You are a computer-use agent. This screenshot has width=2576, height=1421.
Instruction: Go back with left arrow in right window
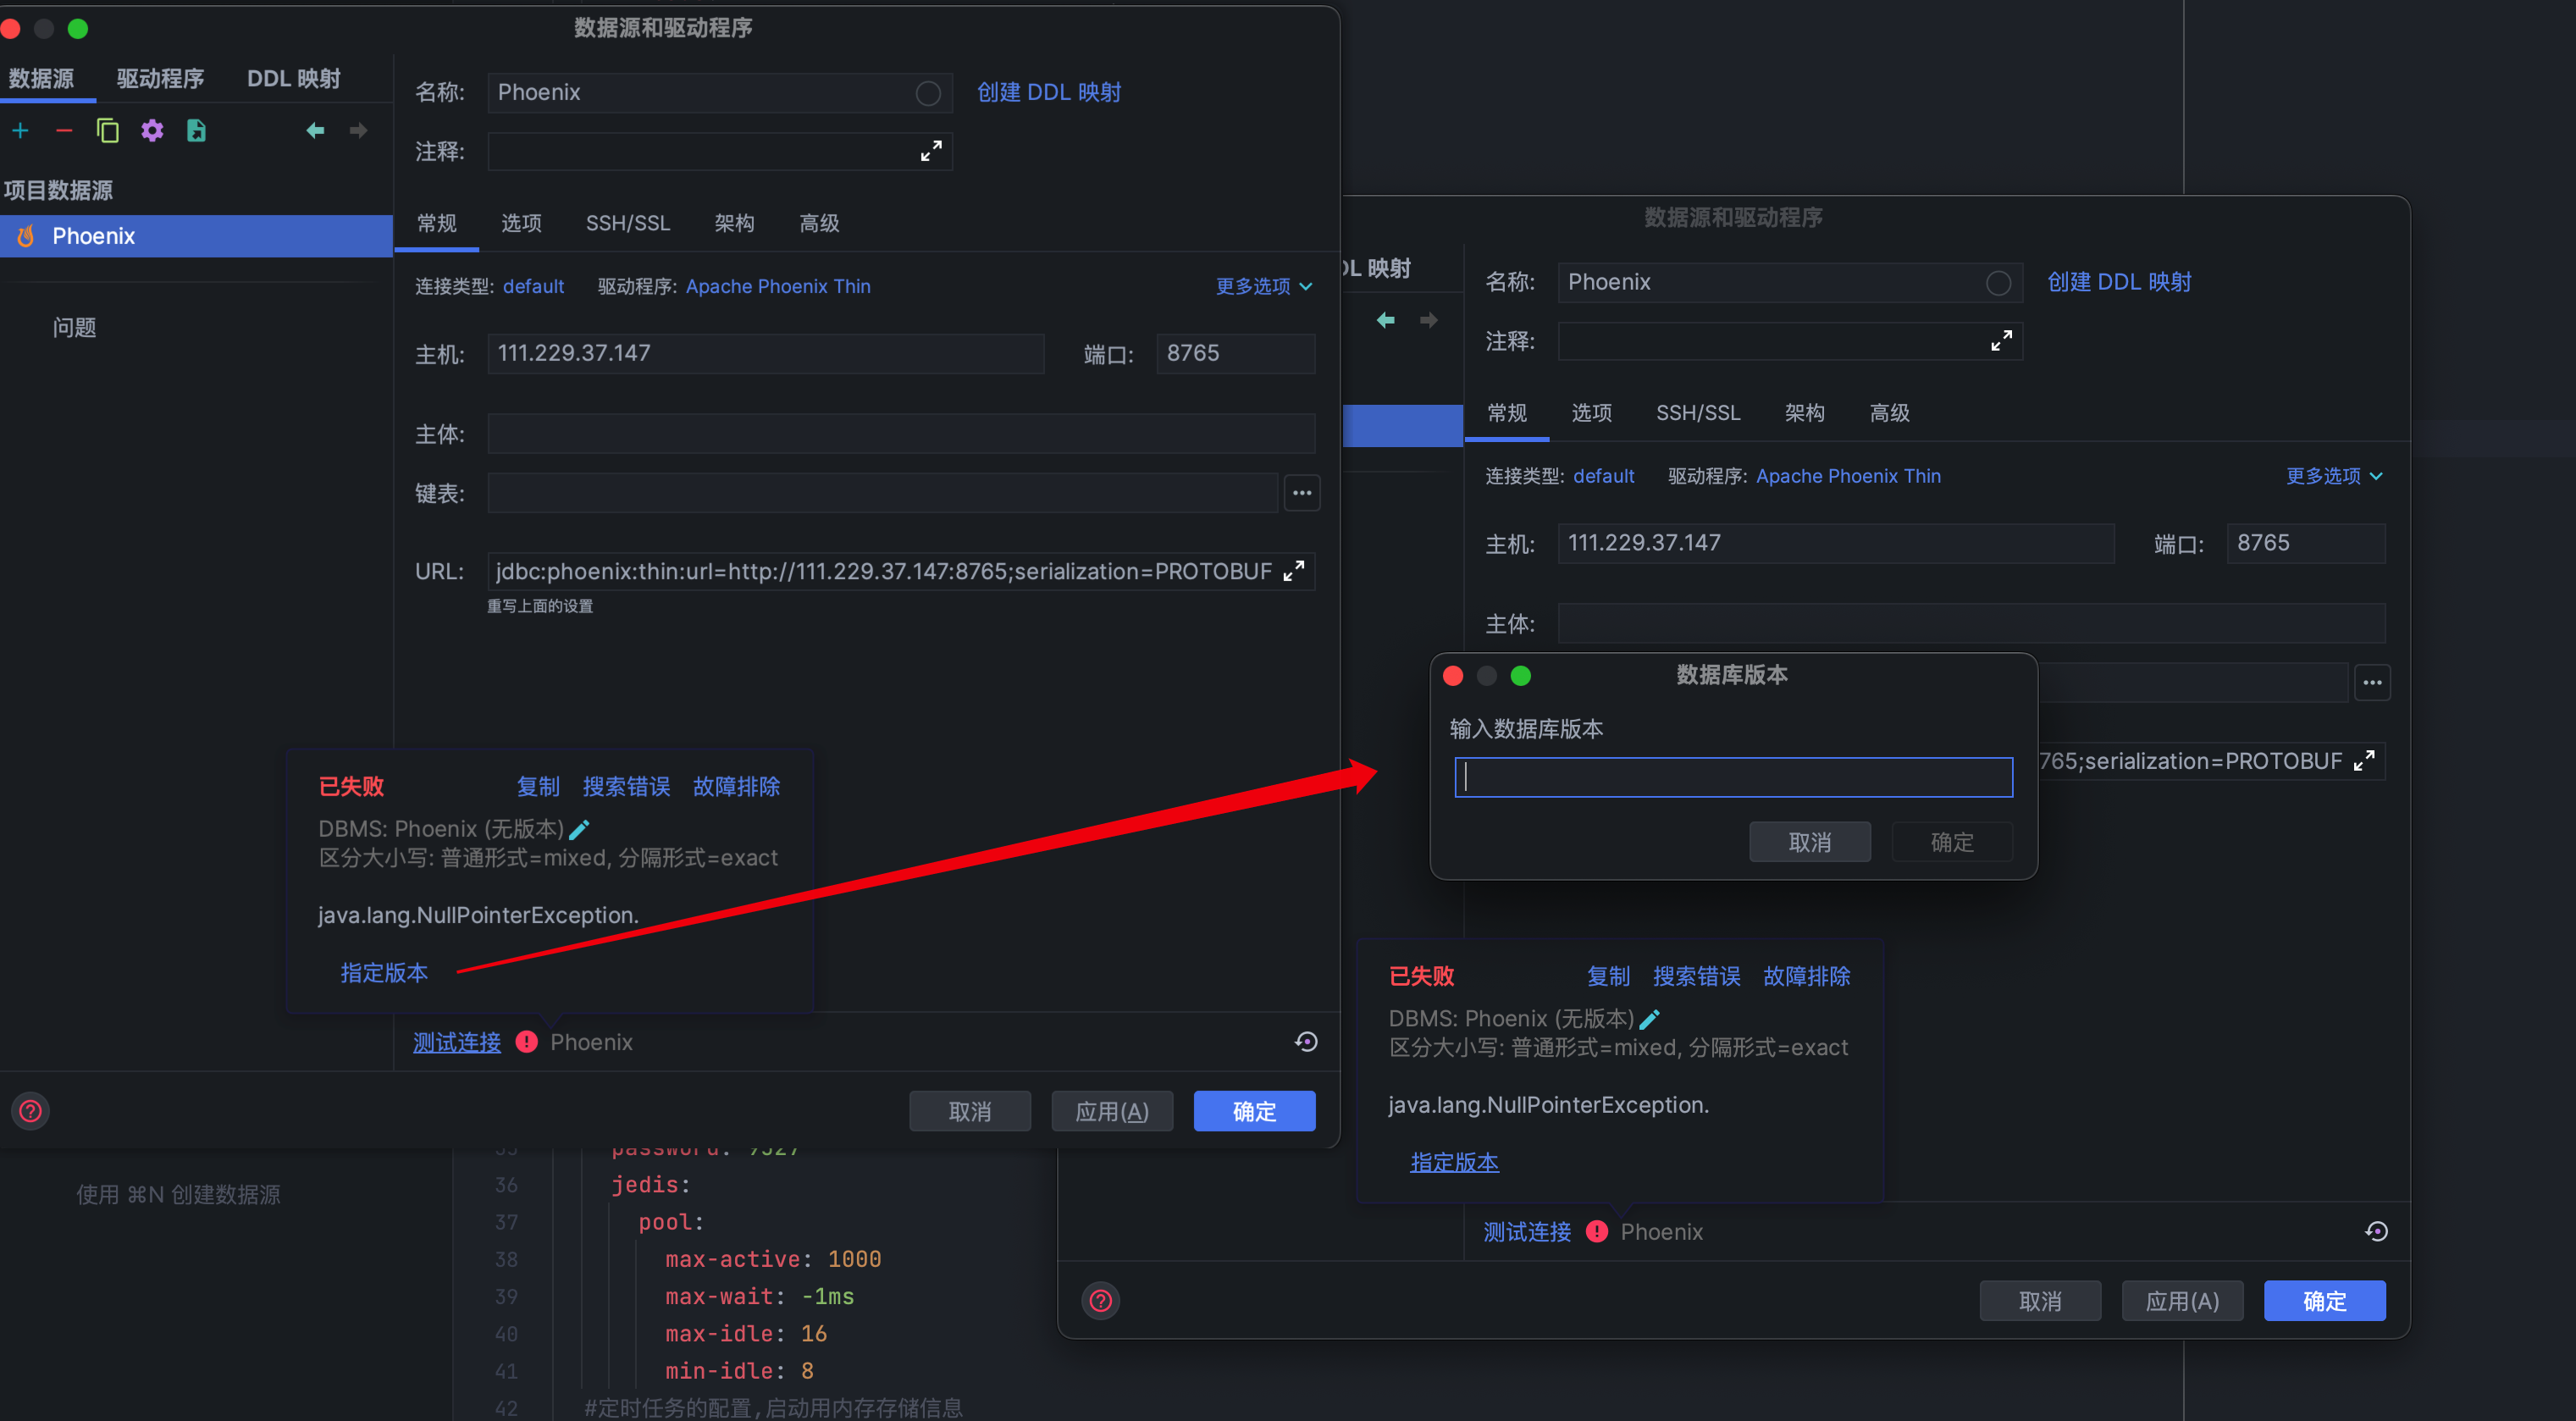1385,320
